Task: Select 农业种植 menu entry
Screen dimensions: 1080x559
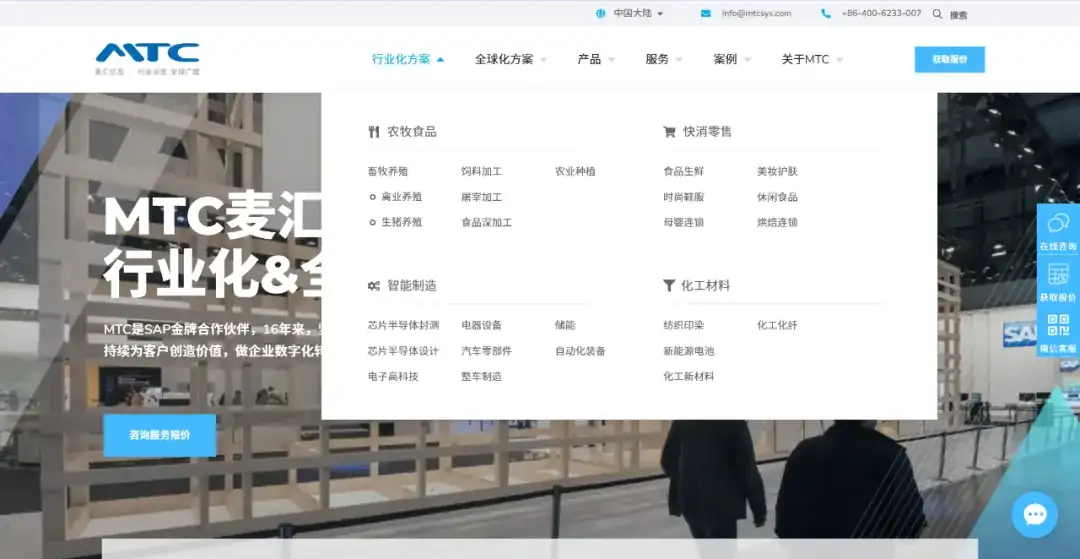Action: coord(575,171)
